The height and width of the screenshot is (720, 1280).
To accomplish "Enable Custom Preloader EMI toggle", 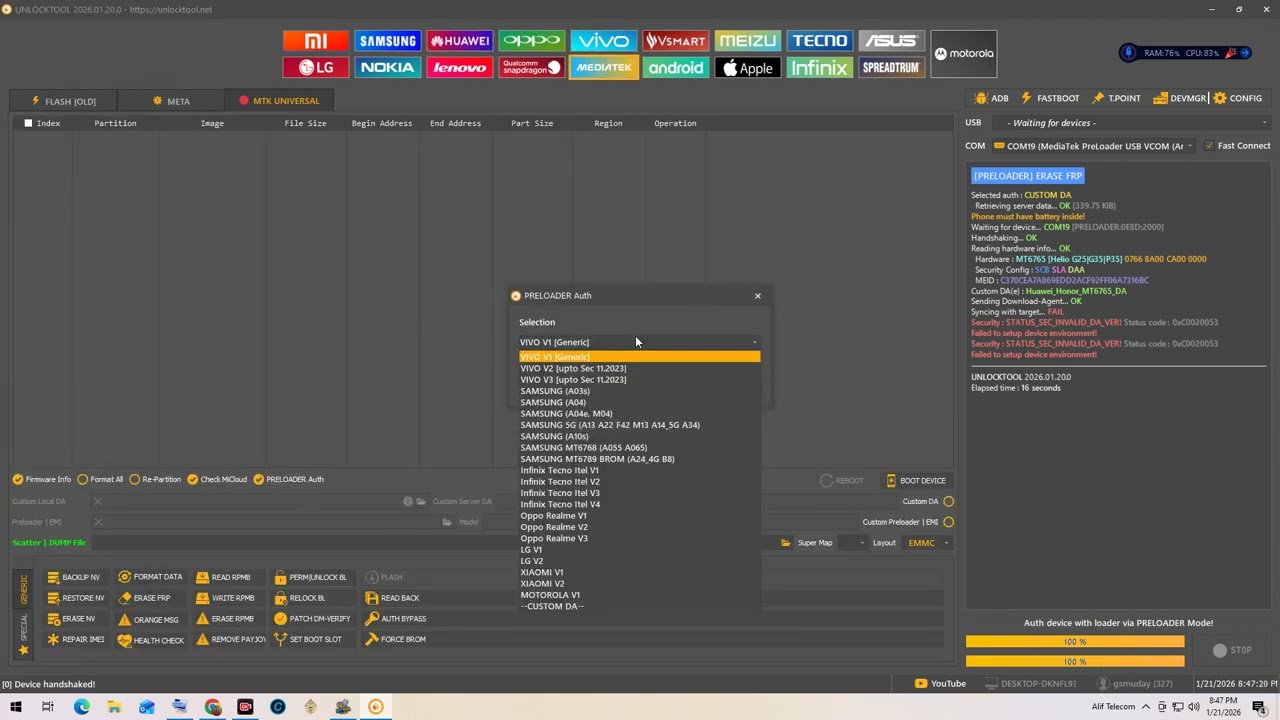I will coord(948,522).
